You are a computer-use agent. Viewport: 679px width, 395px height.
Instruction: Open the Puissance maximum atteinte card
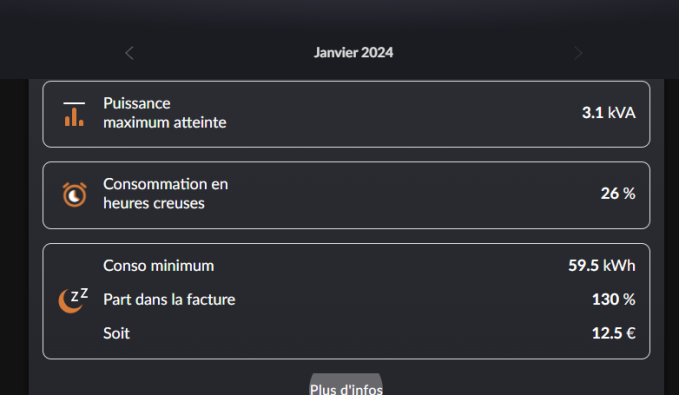(x=346, y=114)
